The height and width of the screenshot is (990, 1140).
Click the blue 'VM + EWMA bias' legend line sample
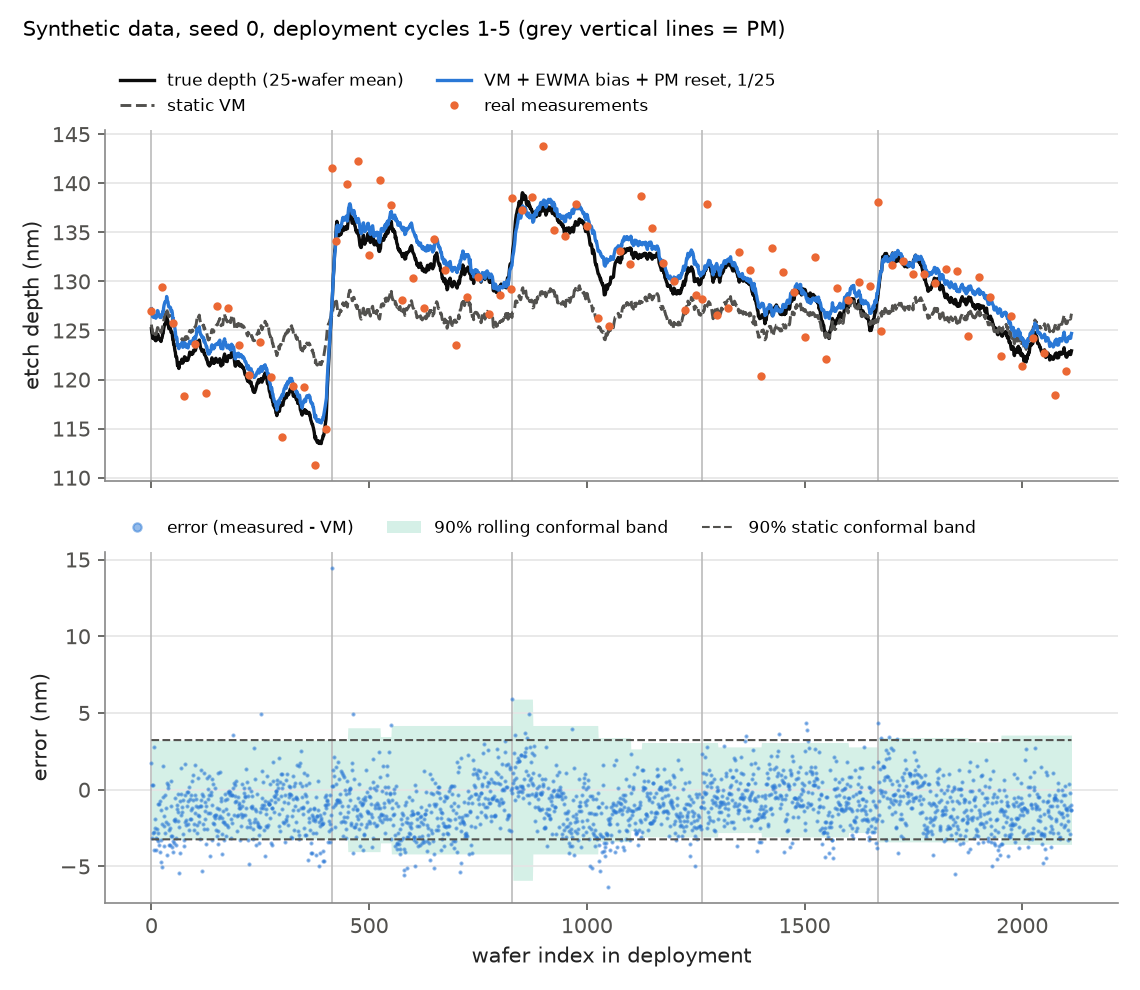(x=454, y=80)
